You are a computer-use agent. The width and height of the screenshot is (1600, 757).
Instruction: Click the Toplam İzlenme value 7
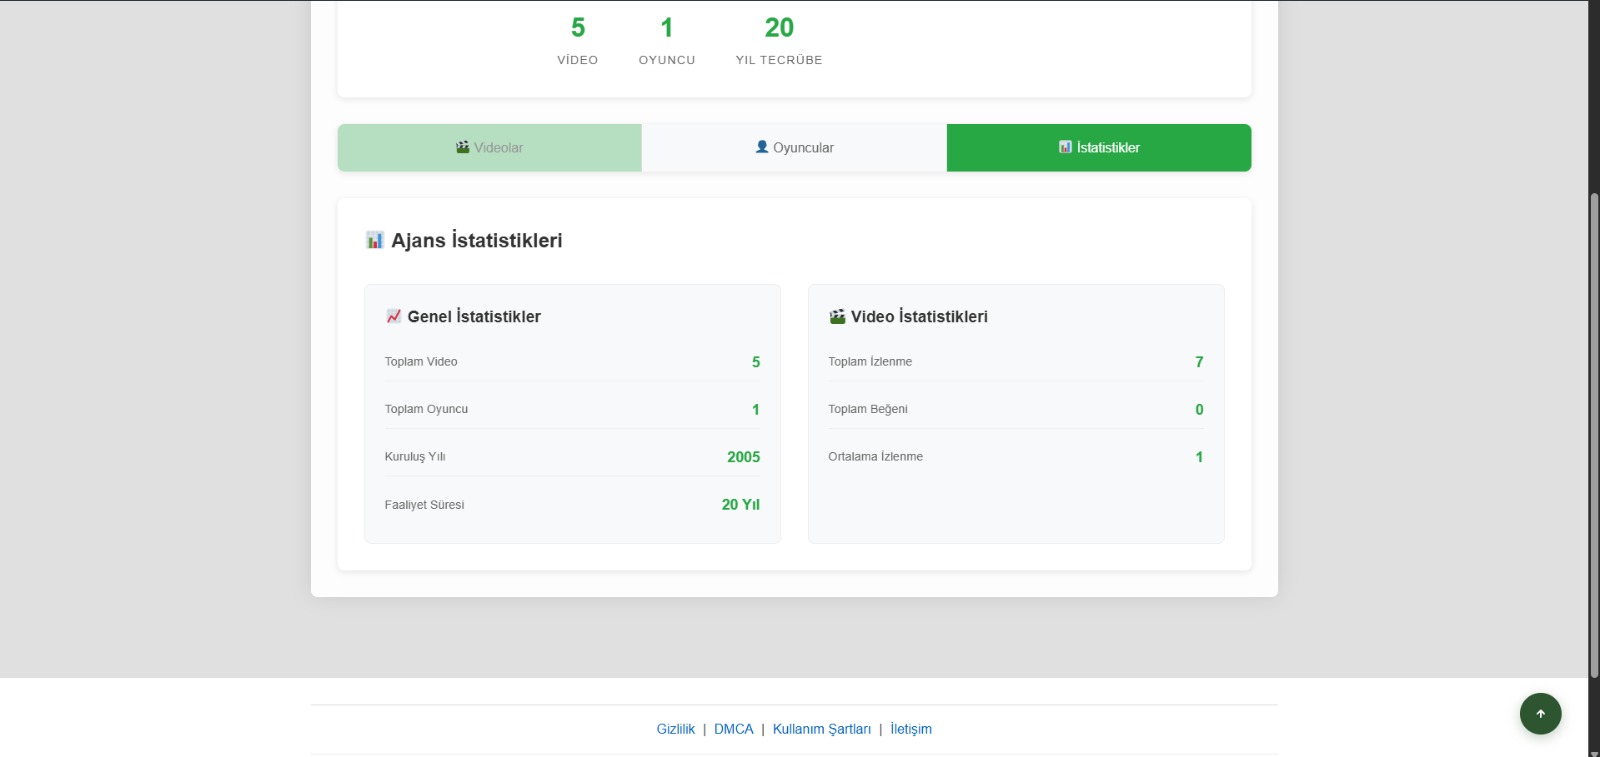[1199, 362]
